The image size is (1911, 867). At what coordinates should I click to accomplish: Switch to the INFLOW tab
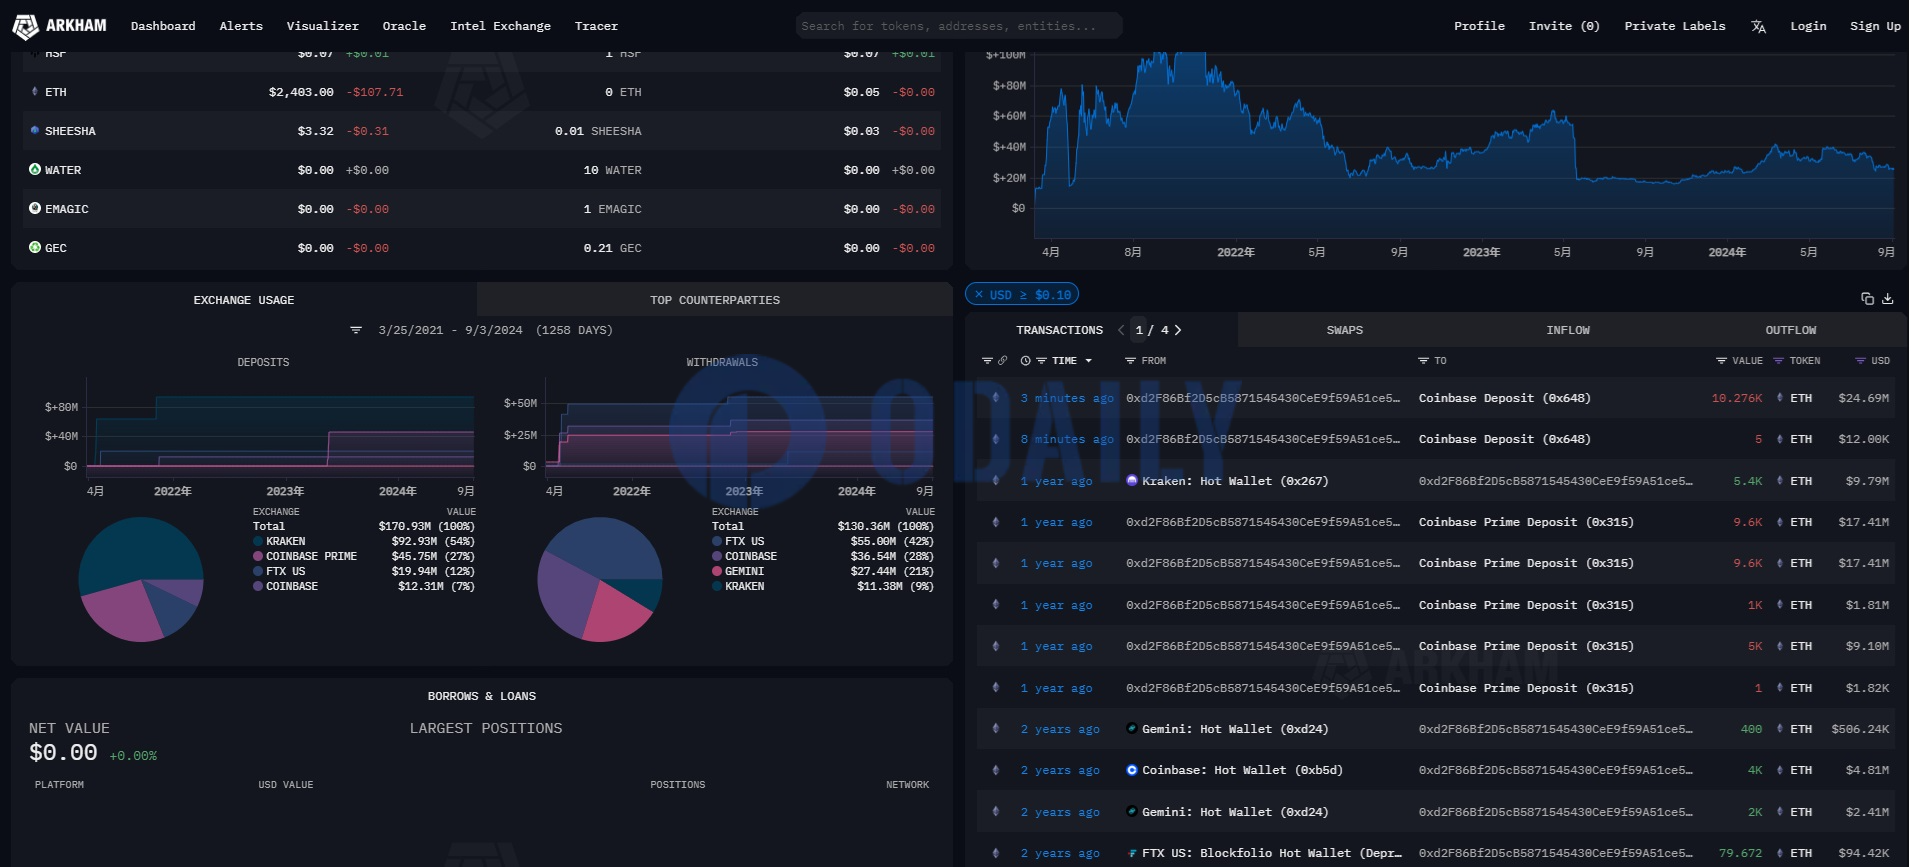(x=1568, y=330)
